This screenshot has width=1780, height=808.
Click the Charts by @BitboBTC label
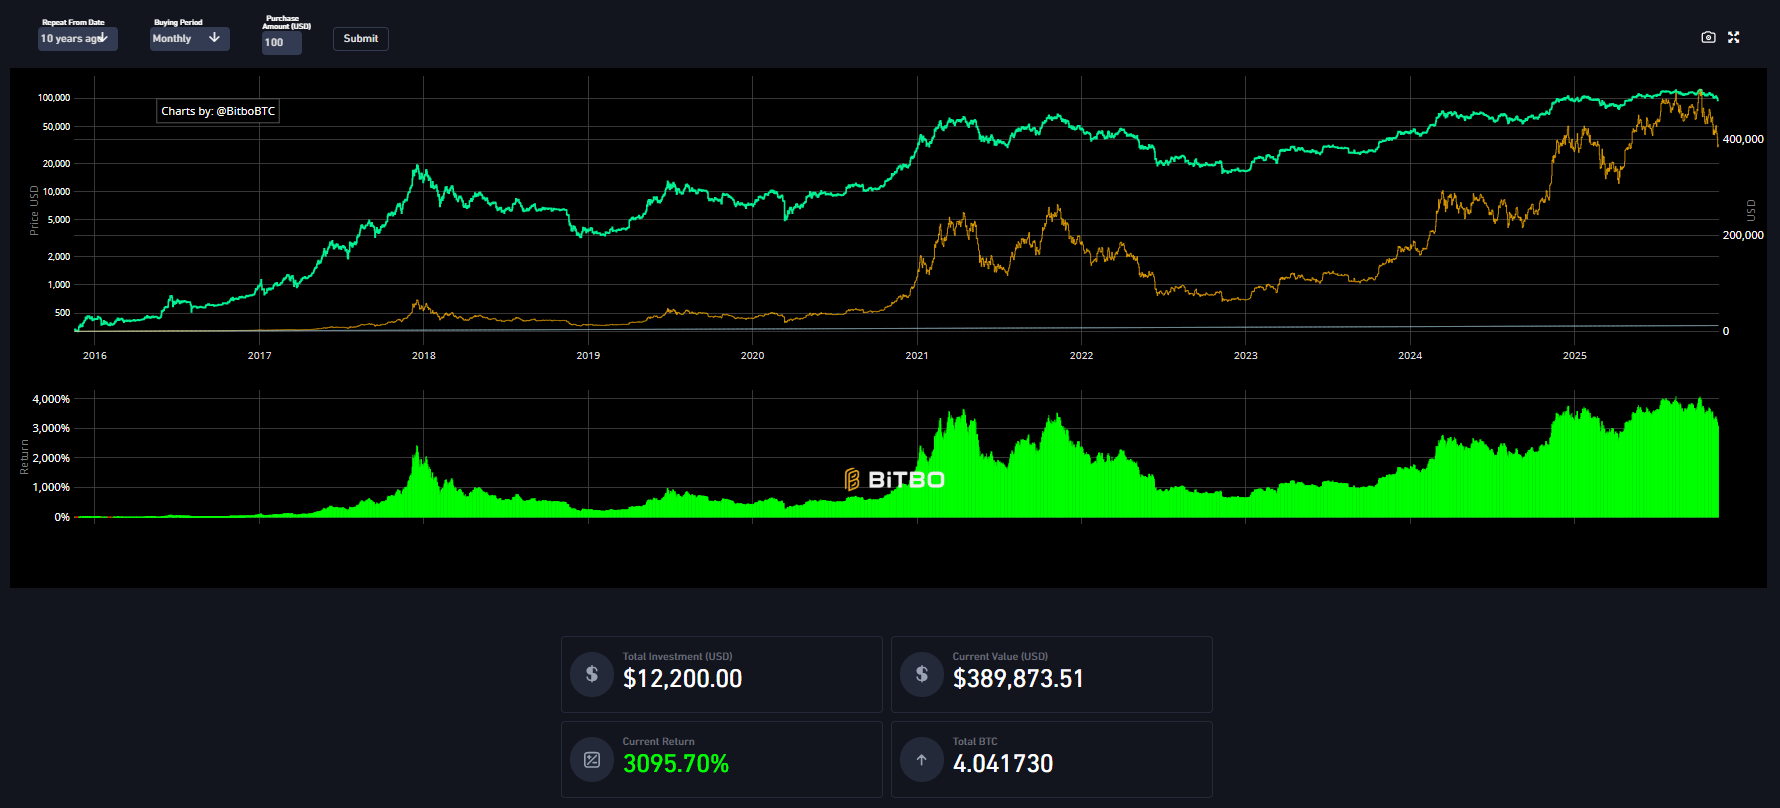pyautogui.click(x=218, y=111)
